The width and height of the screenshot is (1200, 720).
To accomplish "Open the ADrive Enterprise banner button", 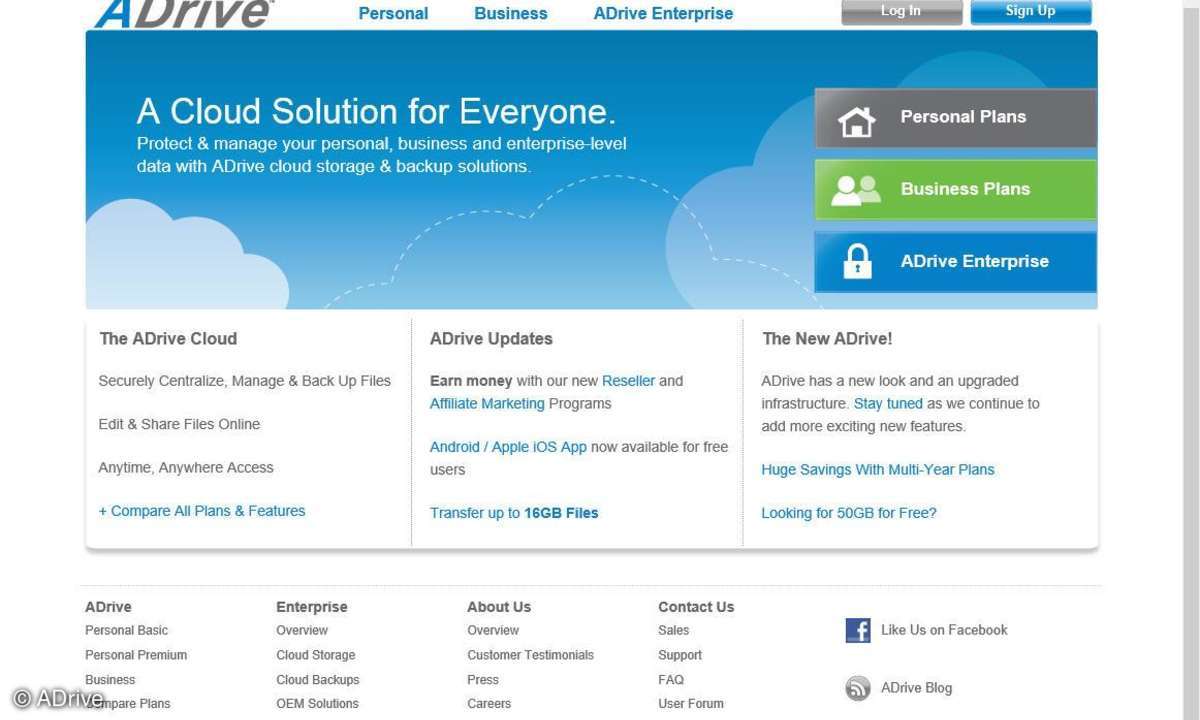I will [x=956, y=262].
